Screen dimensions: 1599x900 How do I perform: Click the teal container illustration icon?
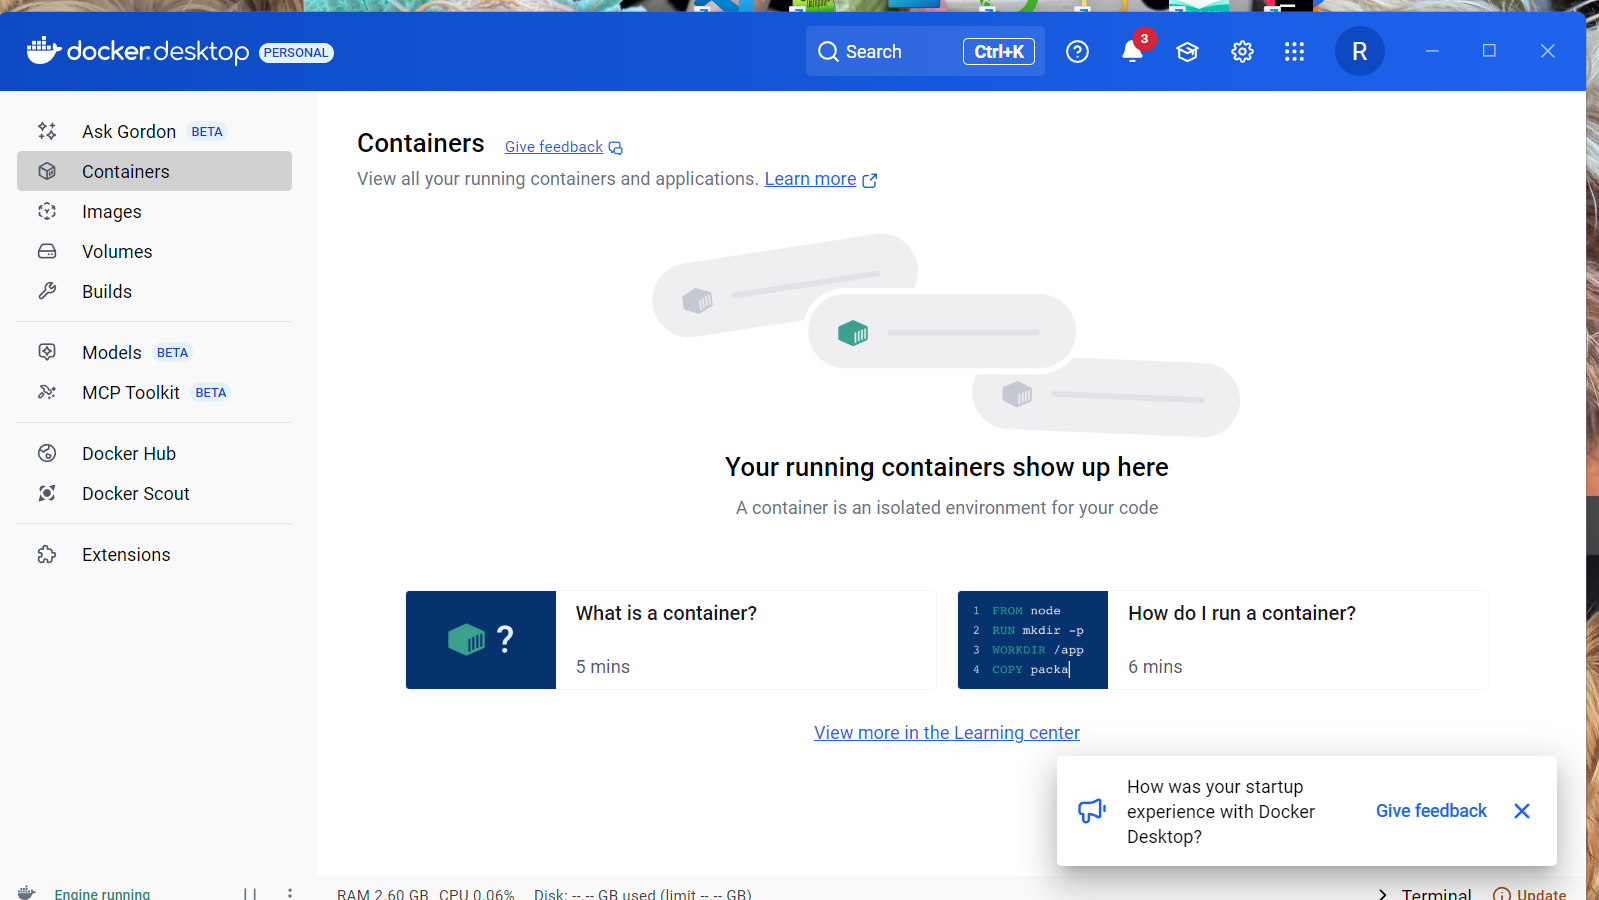853,333
